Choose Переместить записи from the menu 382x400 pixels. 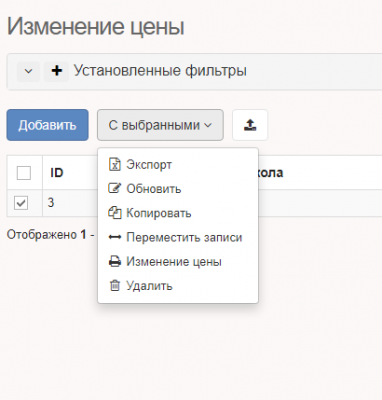pyautogui.click(x=178, y=237)
